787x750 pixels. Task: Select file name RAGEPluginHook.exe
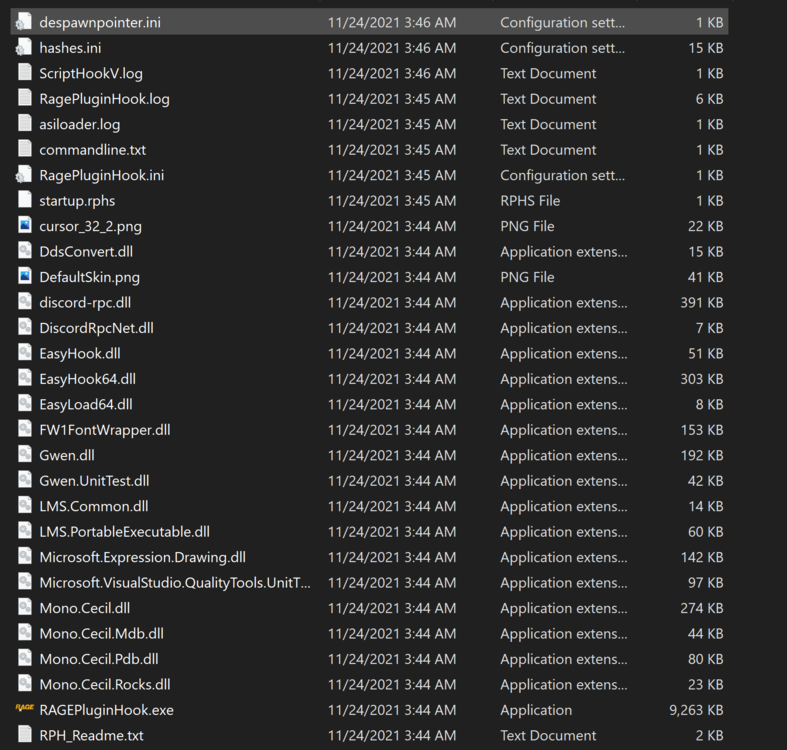[x=106, y=710]
